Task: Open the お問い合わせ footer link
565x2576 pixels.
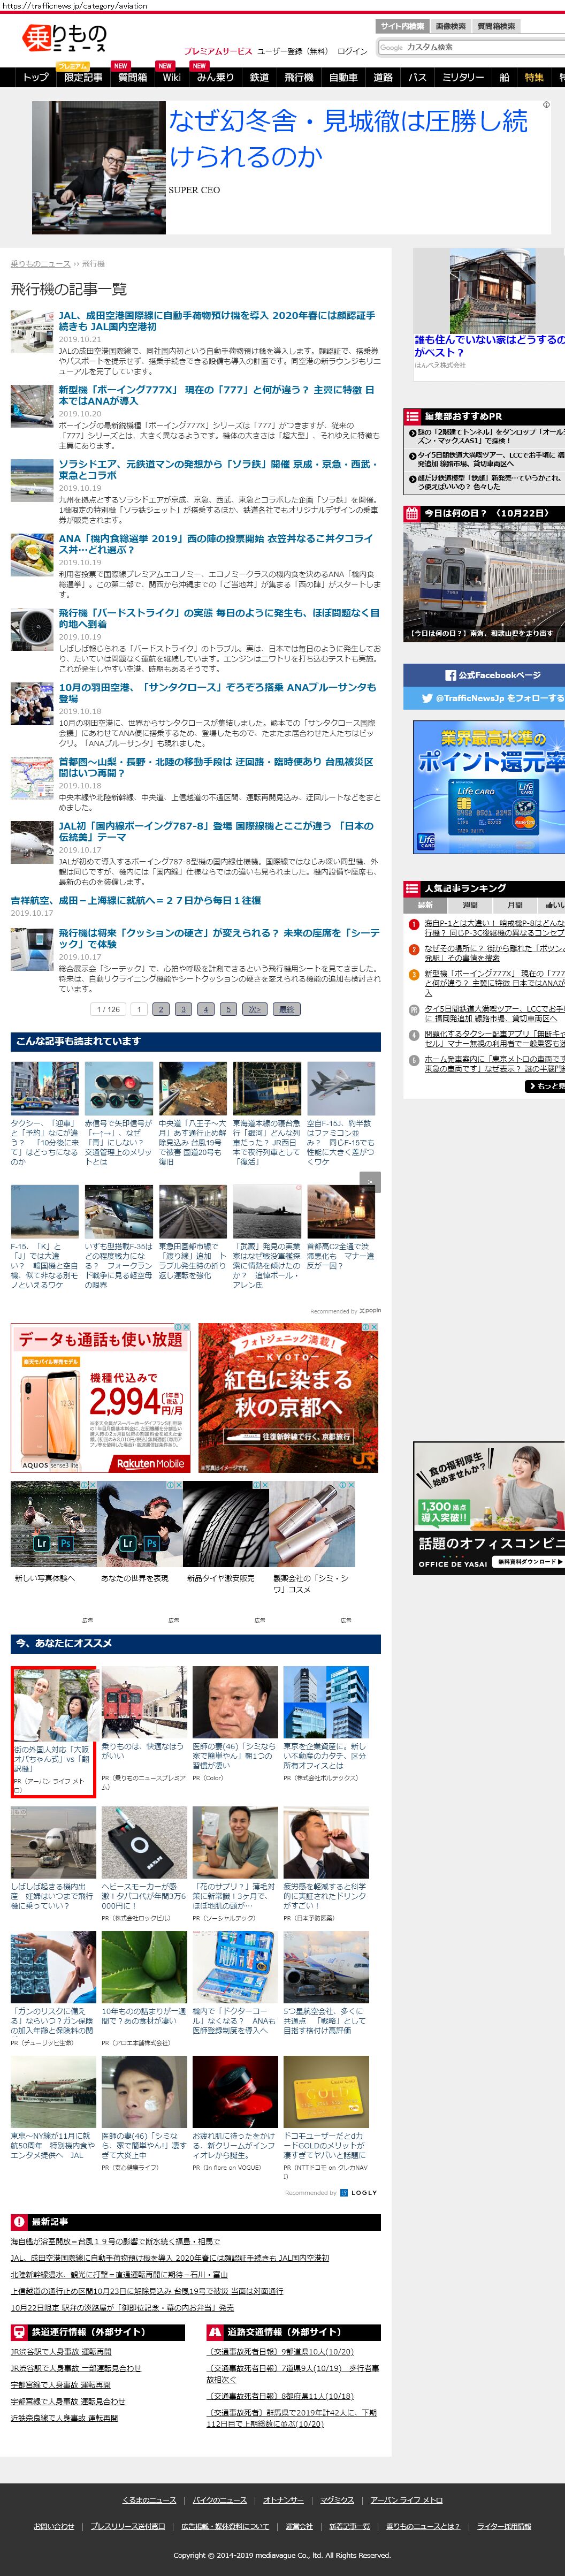Action: click(x=54, y=2526)
